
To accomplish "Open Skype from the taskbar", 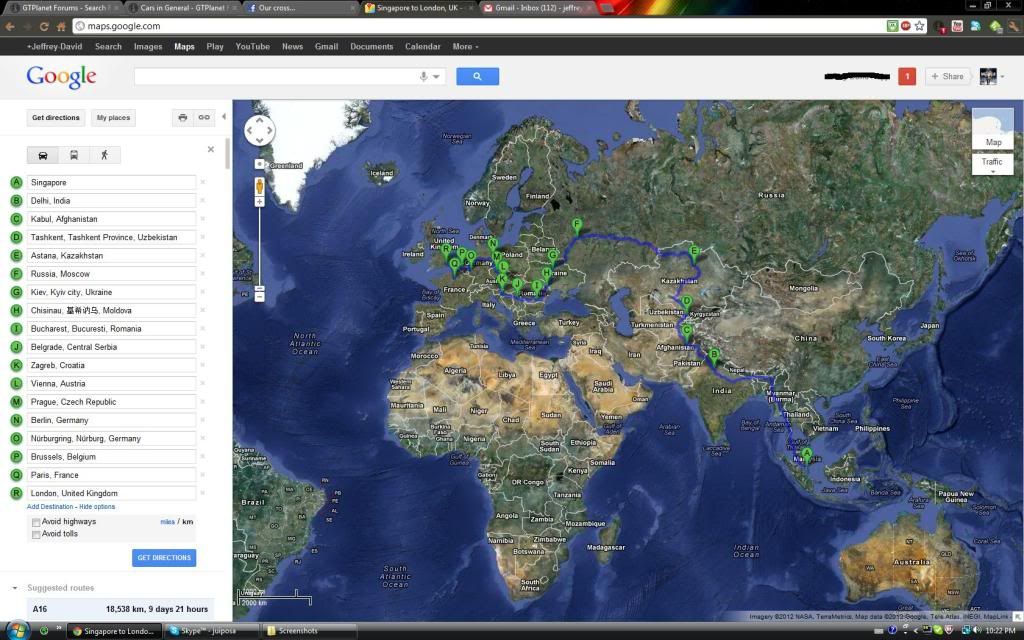I will click(x=212, y=631).
